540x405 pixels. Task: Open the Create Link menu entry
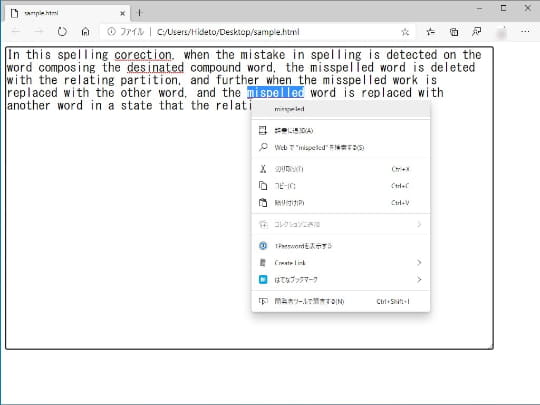click(x=341, y=263)
